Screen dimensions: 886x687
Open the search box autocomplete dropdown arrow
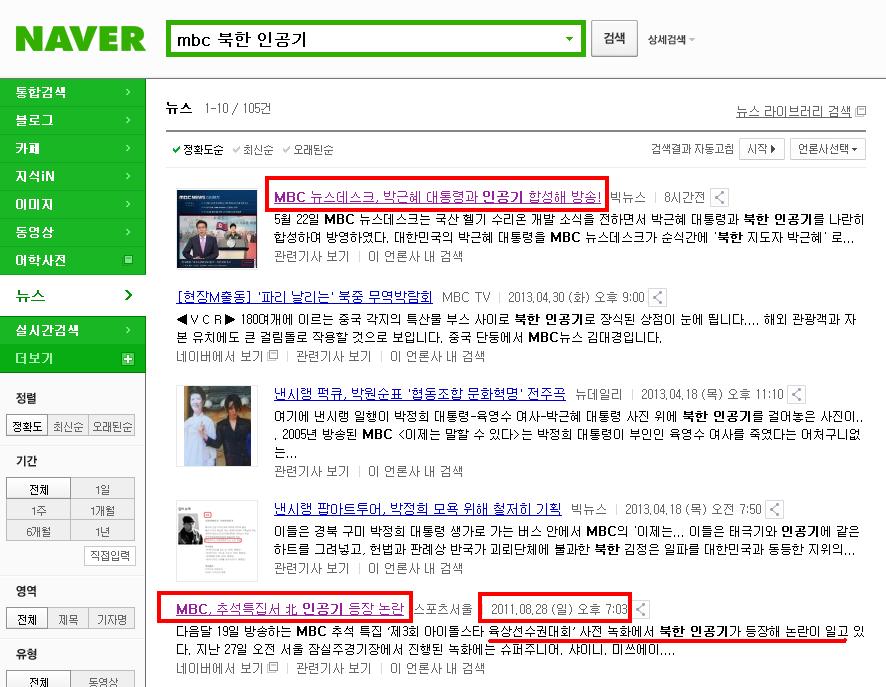(x=570, y=39)
